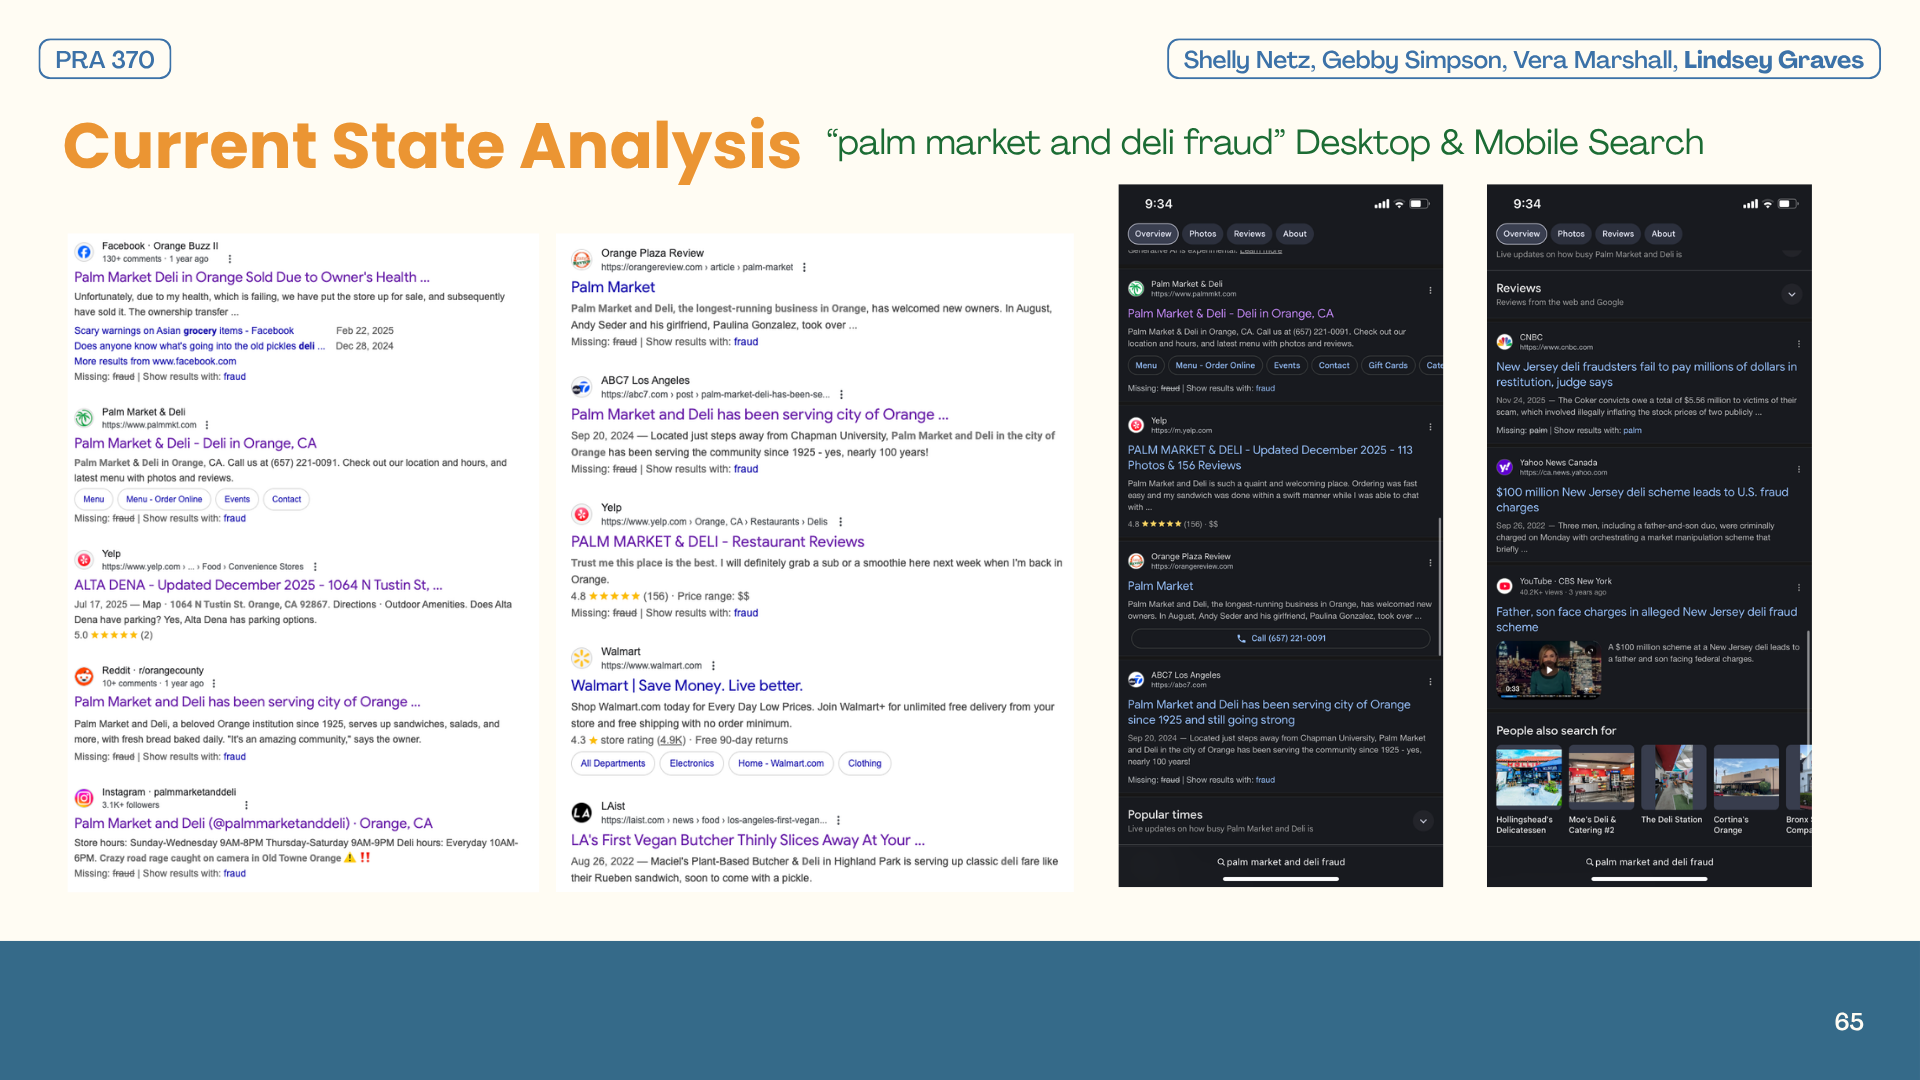
Task: Click the Palm Market & Deli favicon in desktop results
Action: [84, 418]
